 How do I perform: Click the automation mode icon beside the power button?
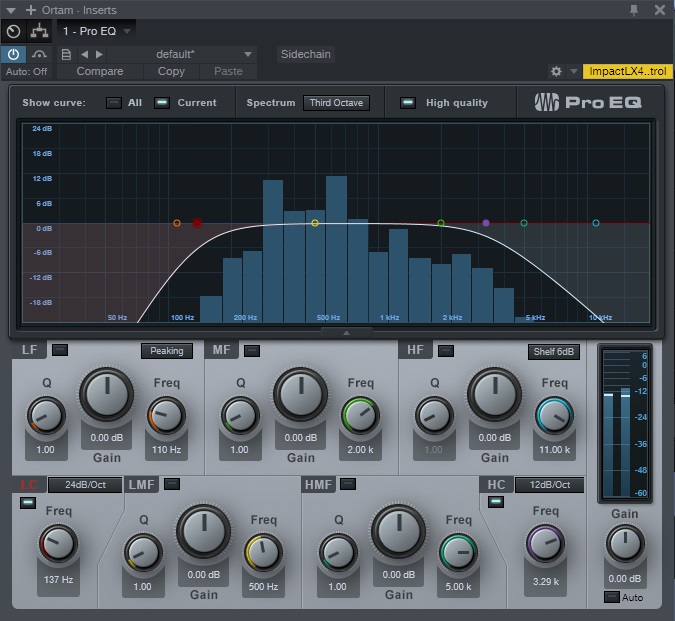click(x=39, y=55)
